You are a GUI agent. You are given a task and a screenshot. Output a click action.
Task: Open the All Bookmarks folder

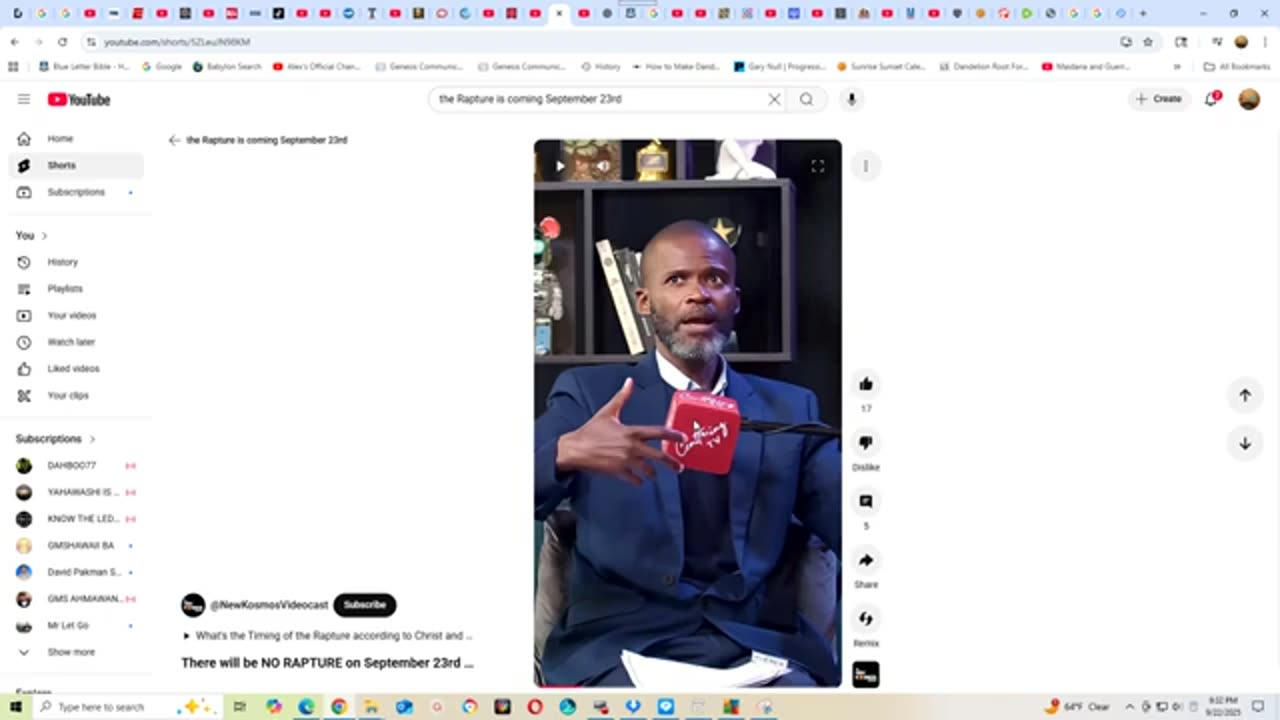tap(1237, 67)
